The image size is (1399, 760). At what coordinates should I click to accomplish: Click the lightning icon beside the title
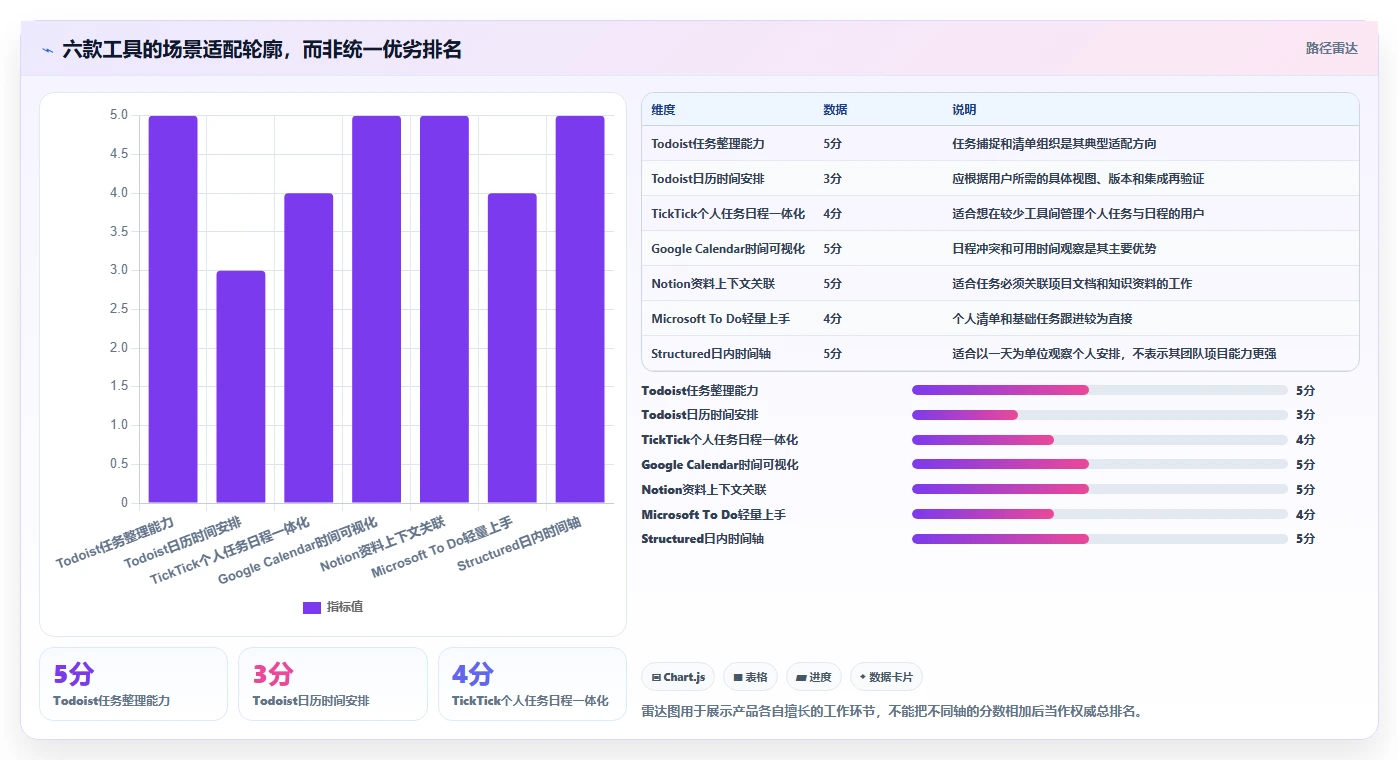48,50
